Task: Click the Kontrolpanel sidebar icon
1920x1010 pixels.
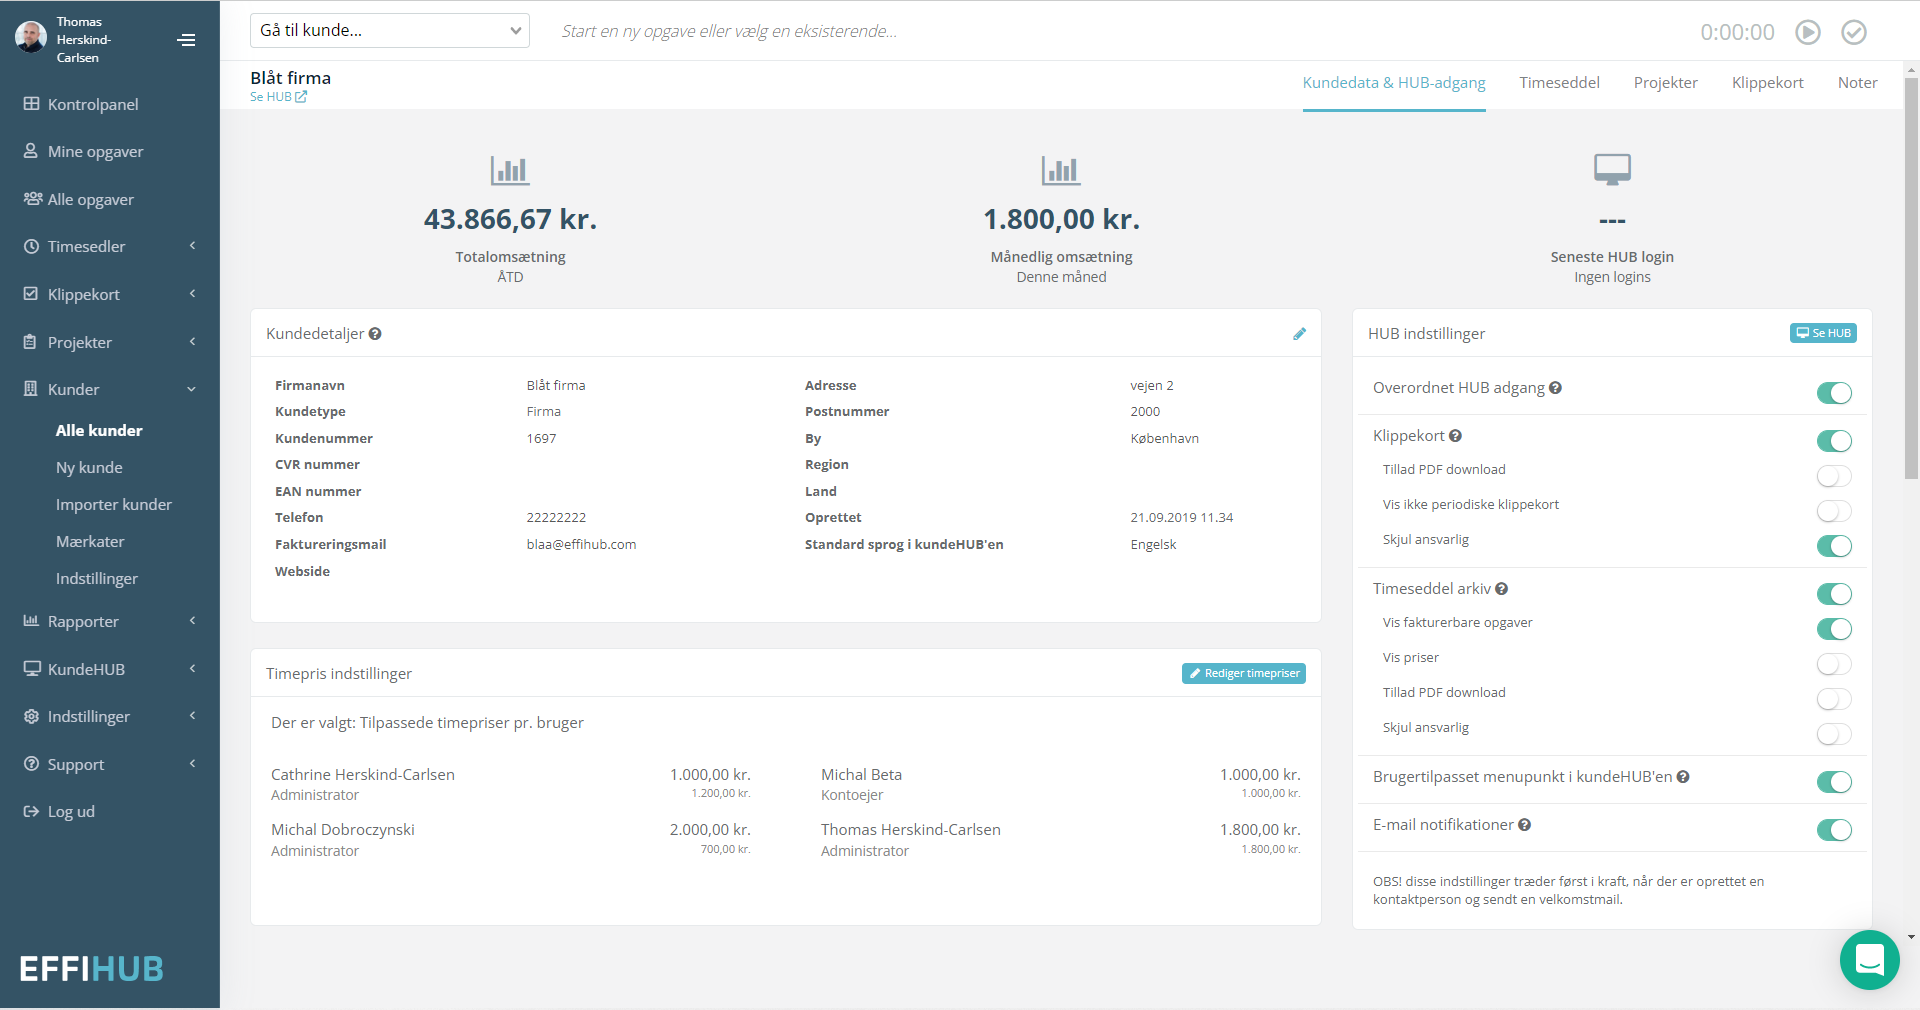Action: 31,103
